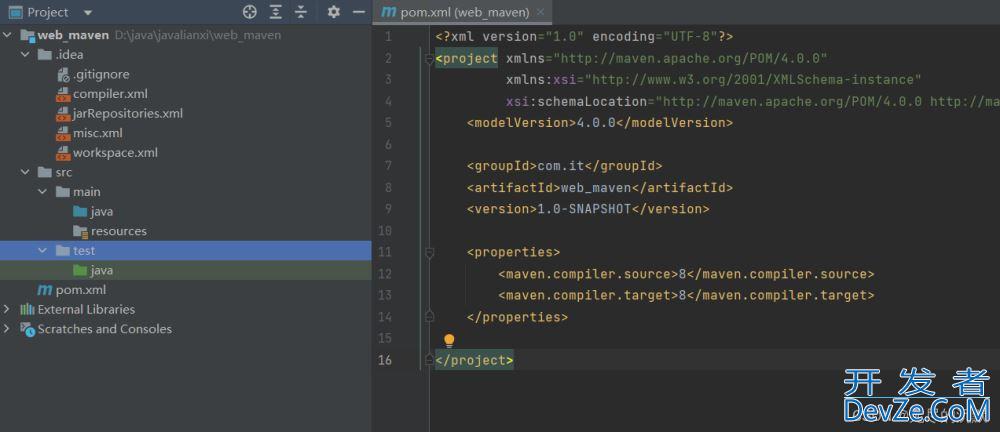Select compiler.xml in project tree
This screenshot has height=432, width=1000.
tap(110, 94)
